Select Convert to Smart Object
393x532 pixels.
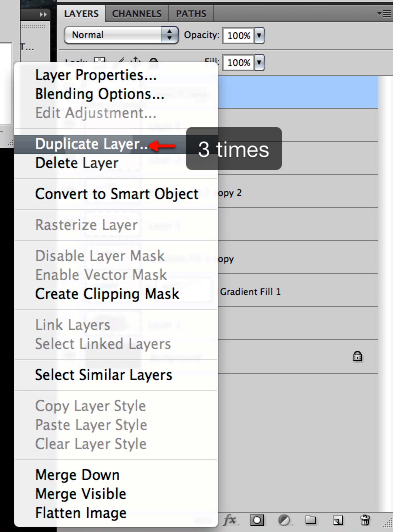[116, 194]
